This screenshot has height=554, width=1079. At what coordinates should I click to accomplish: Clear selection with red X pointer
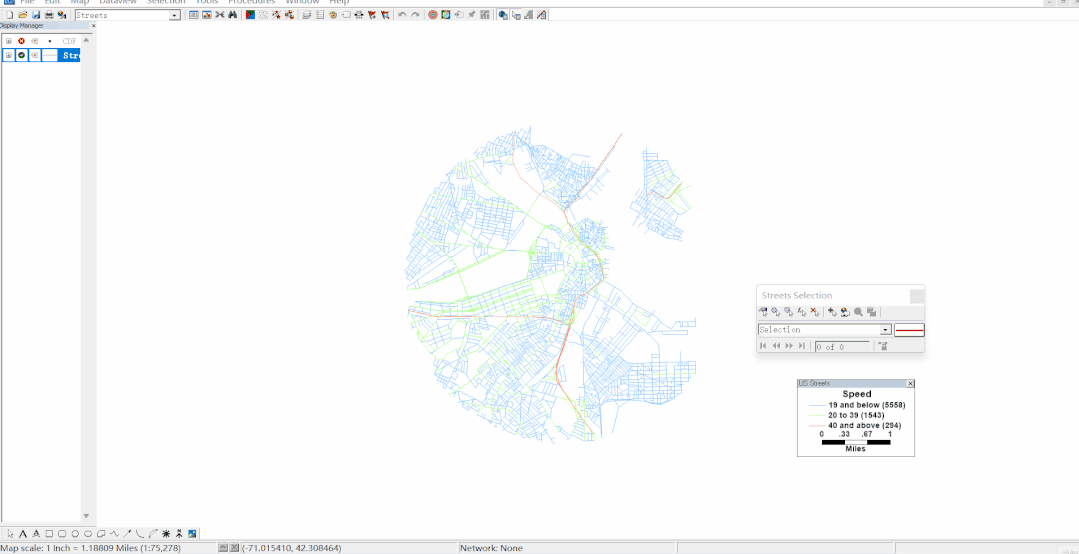tap(815, 312)
